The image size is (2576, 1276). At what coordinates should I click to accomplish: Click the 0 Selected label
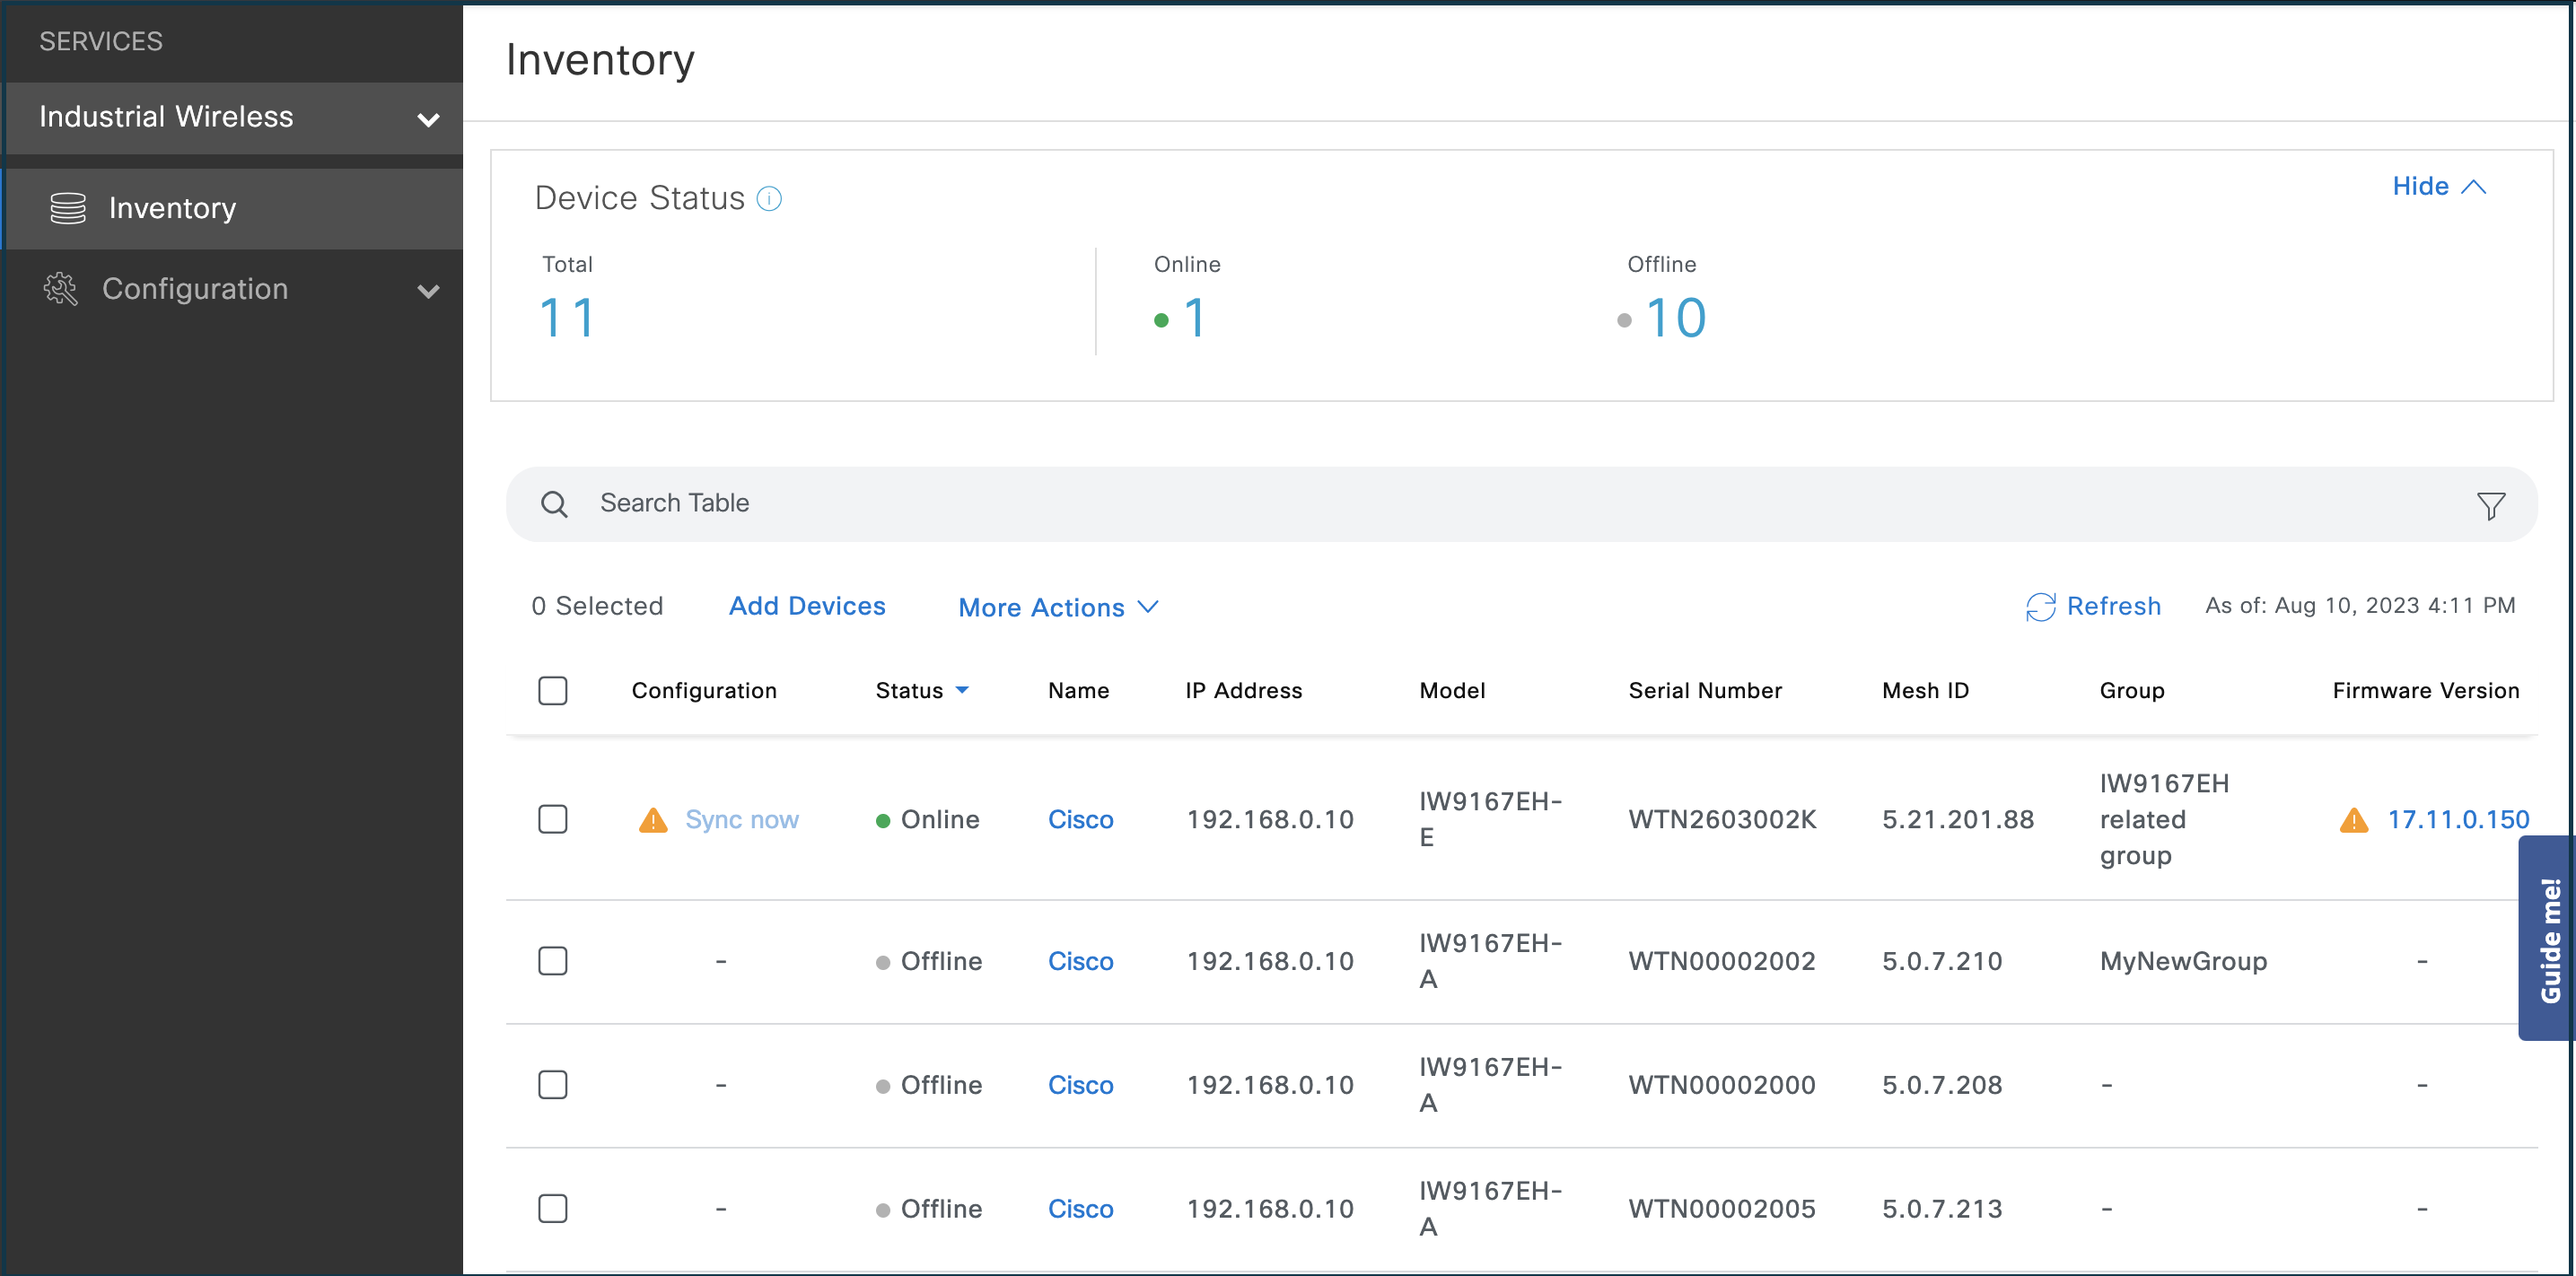[x=597, y=606]
